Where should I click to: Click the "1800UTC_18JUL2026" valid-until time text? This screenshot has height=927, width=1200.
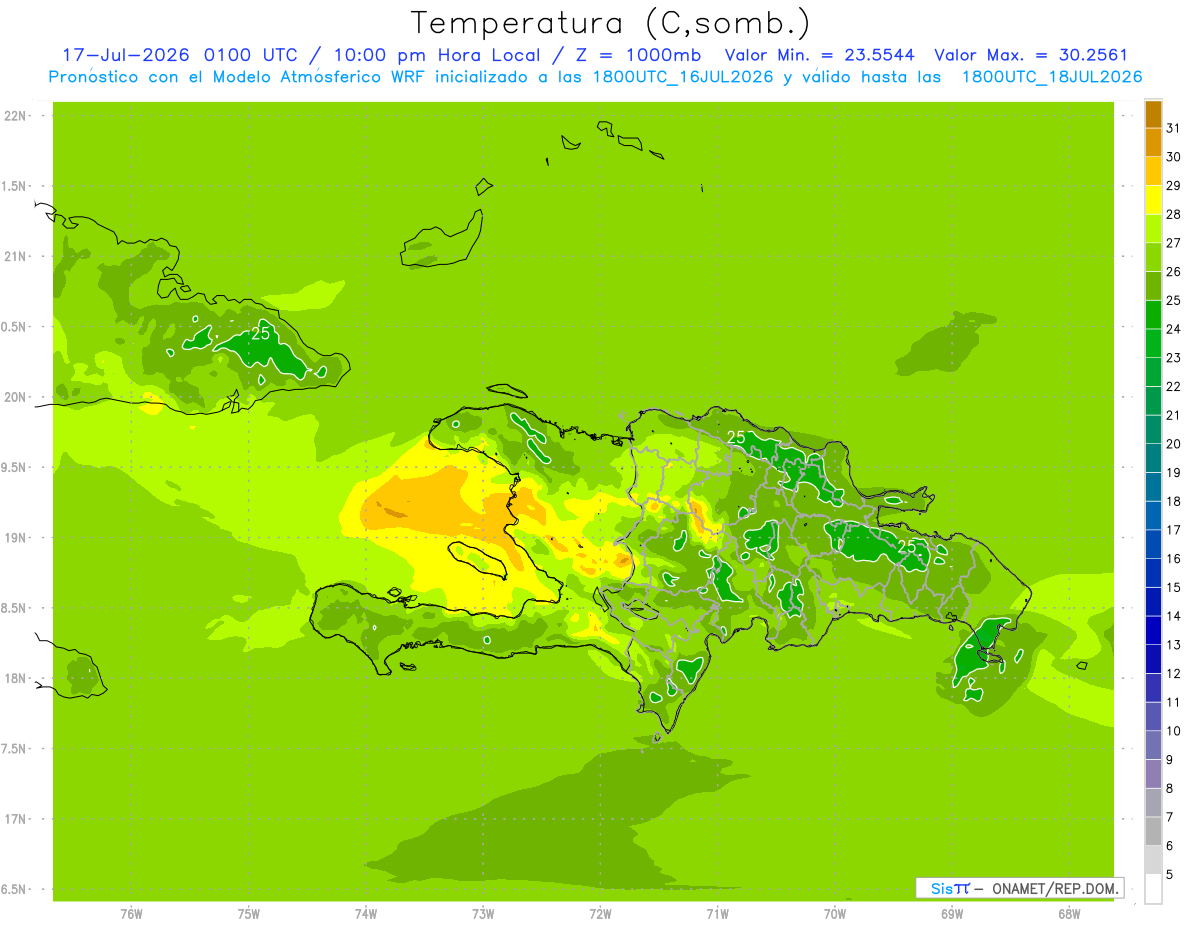[1052, 77]
